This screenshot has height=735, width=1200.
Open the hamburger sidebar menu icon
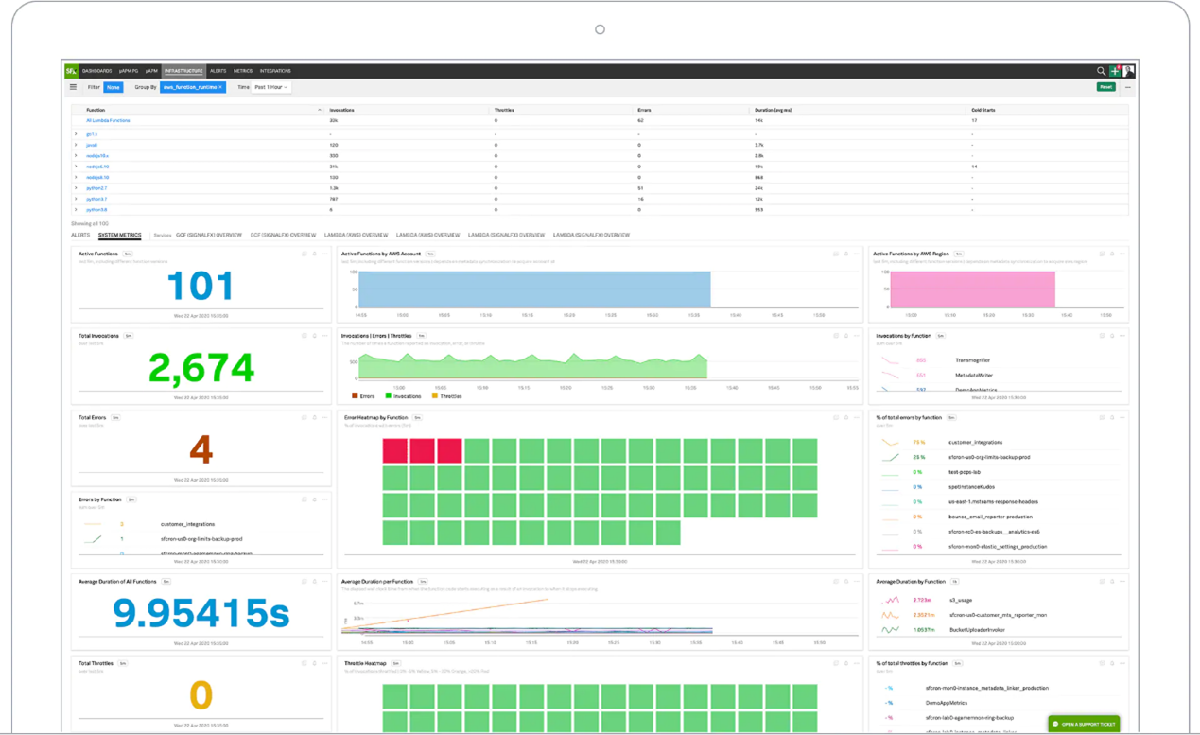[73, 87]
